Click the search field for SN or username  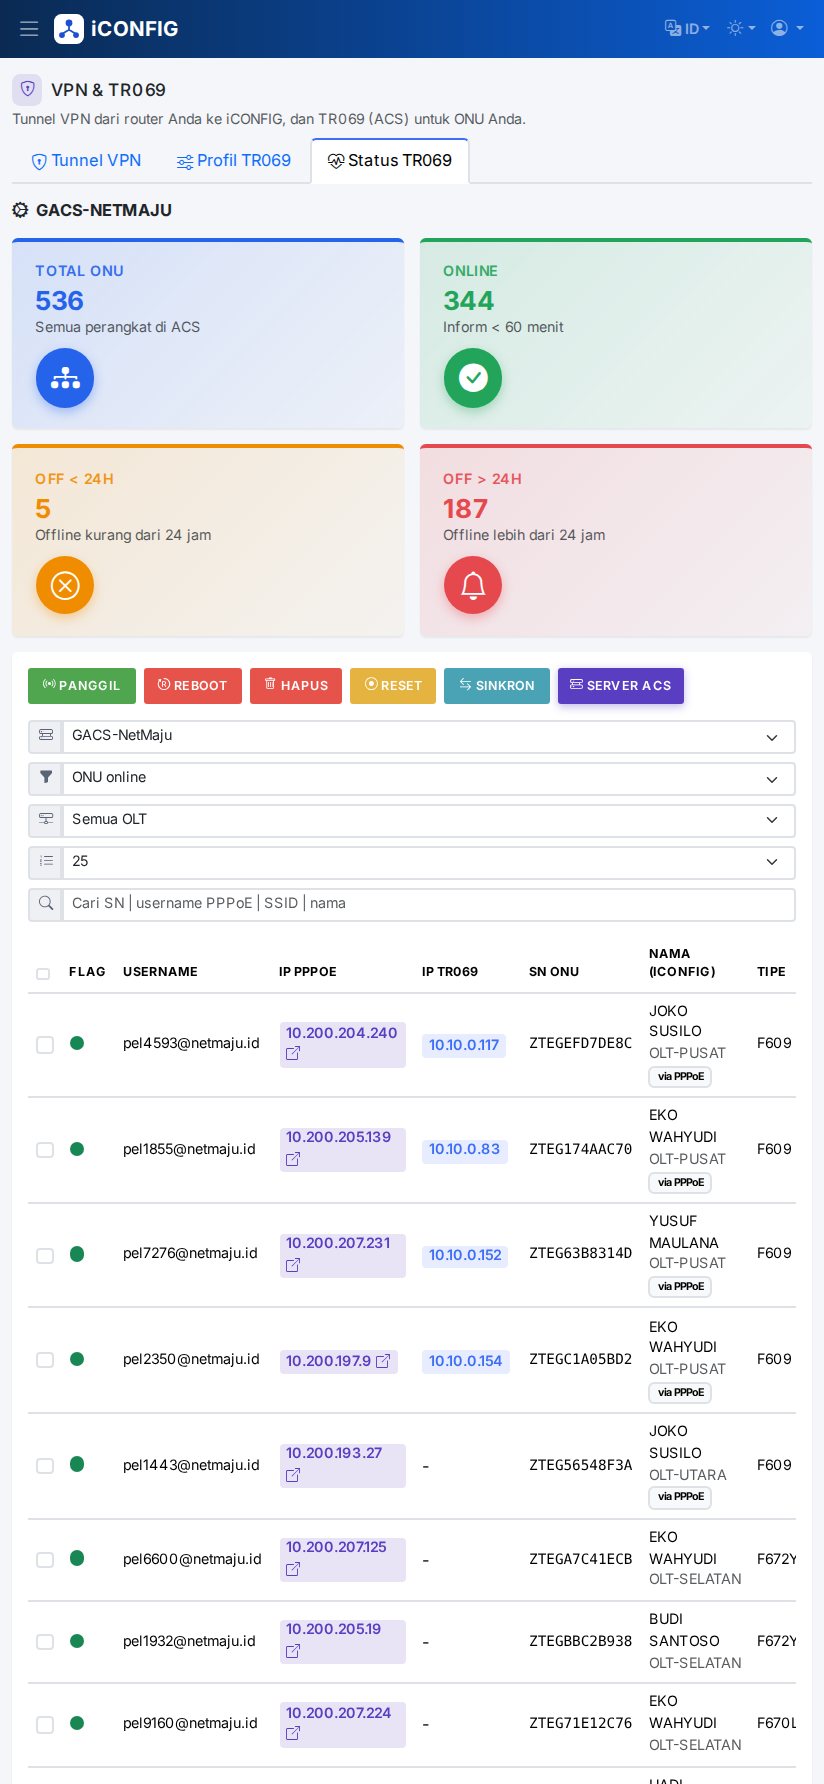[429, 904]
